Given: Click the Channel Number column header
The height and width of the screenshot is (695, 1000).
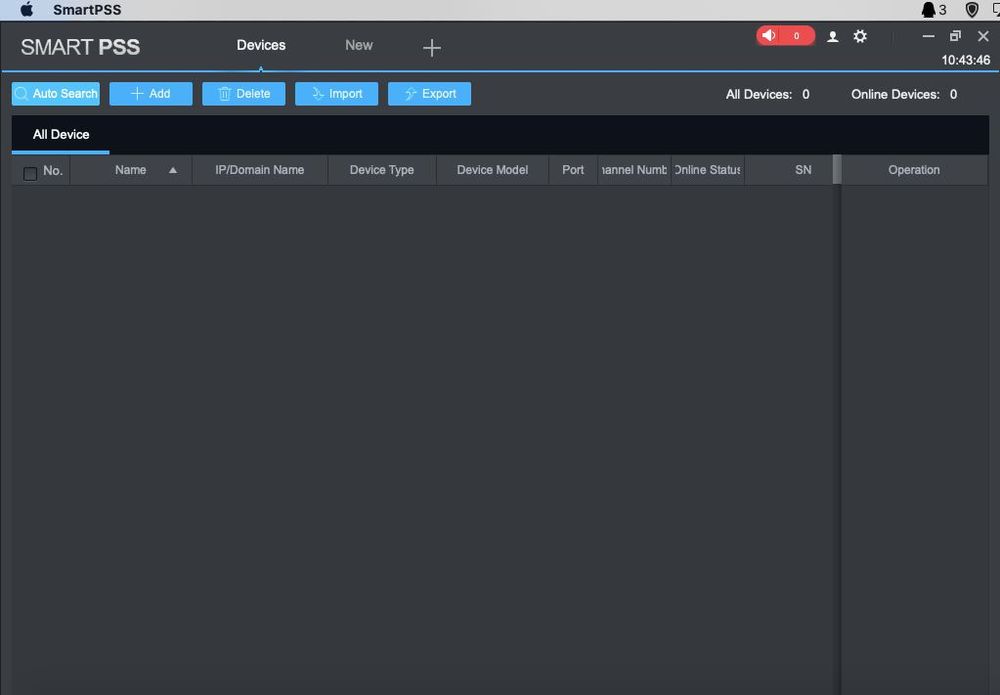Looking at the screenshot, I should [x=634, y=170].
